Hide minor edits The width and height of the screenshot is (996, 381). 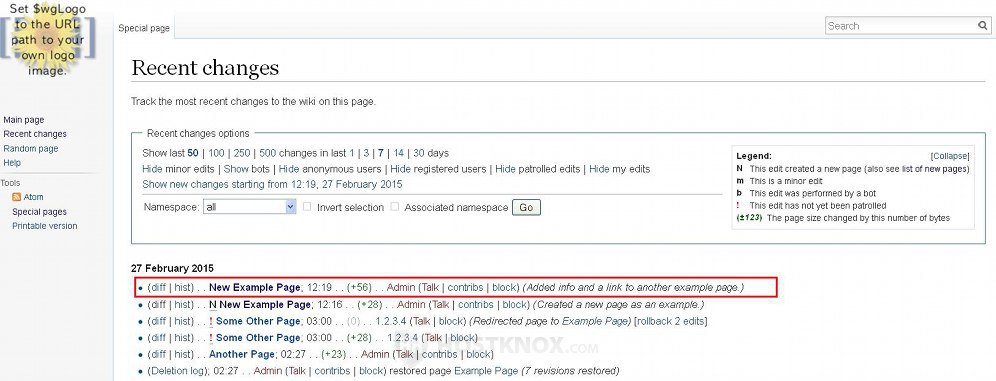point(152,169)
